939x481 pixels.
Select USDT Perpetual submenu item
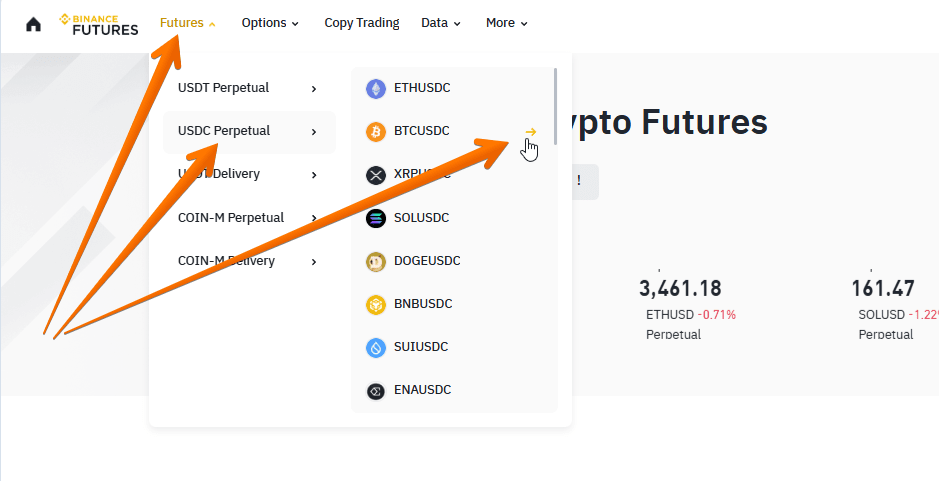click(224, 88)
